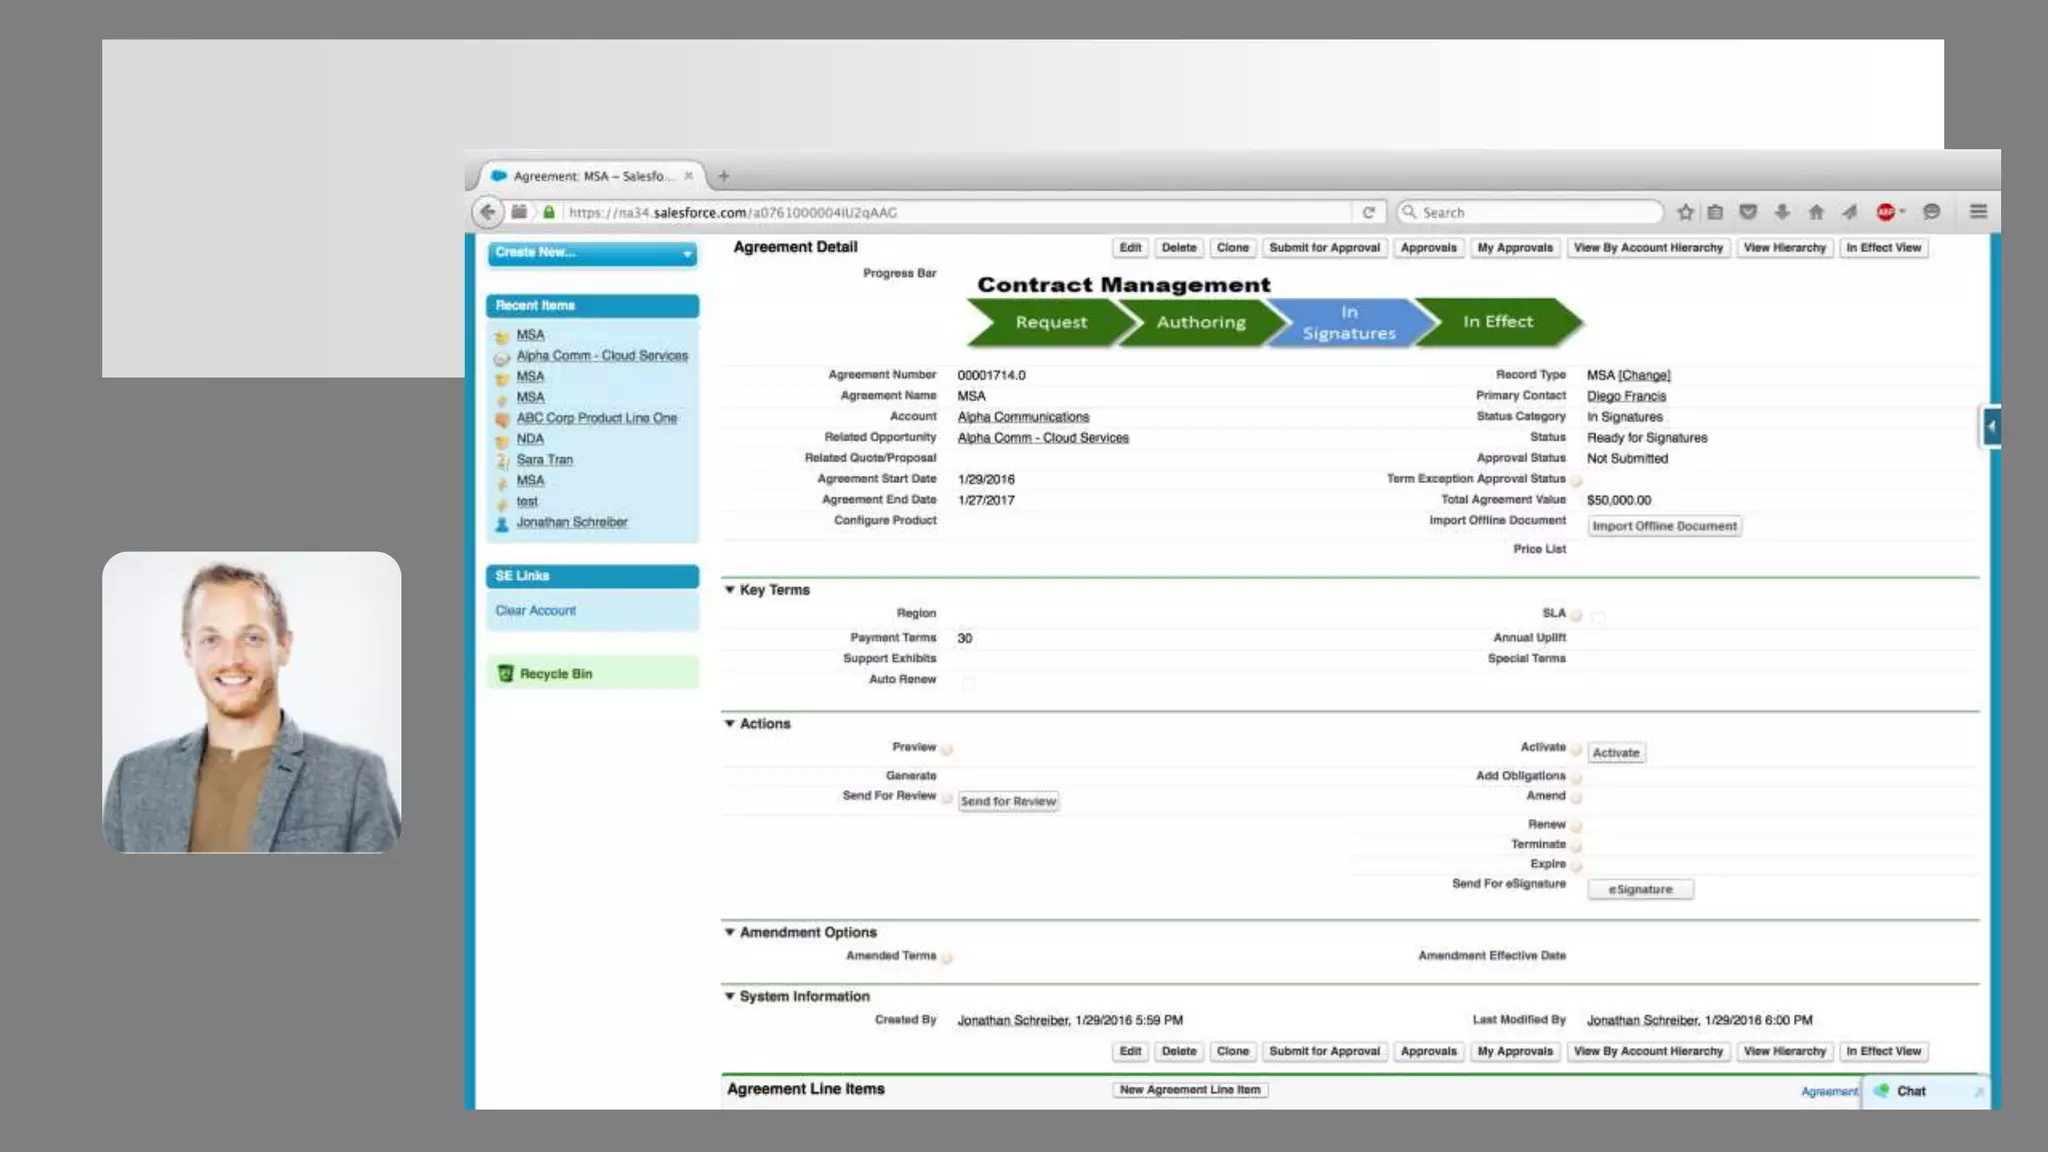Click the Import Offline Document button
Screen dimensions: 2048x1152
(x=1664, y=526)
